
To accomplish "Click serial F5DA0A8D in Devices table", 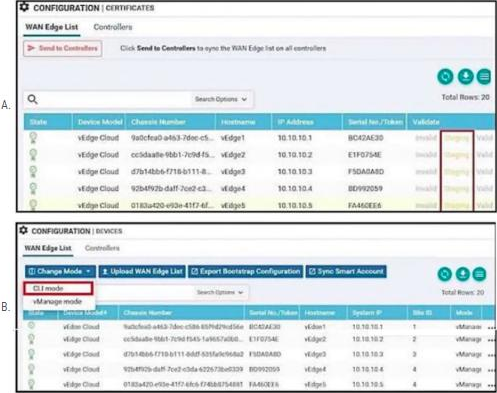I will click(265, 354).
